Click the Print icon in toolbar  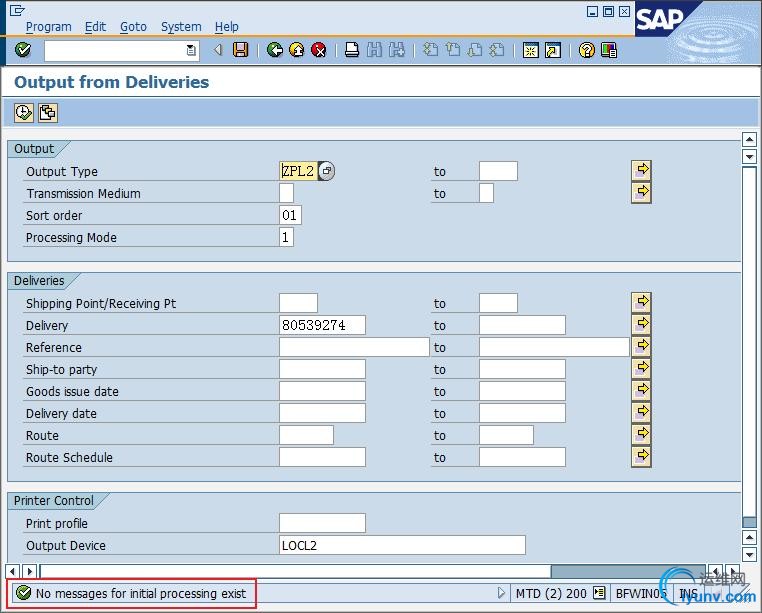click(x=352, y=50)
